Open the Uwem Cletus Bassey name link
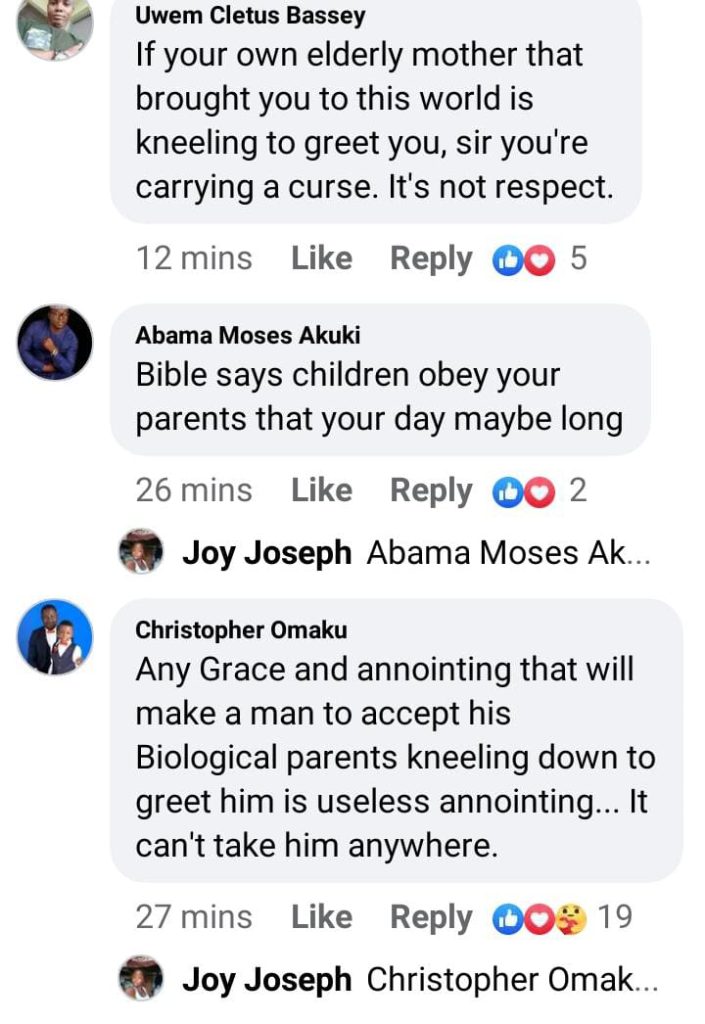705x1024 pixels. (x=250, y=17)
